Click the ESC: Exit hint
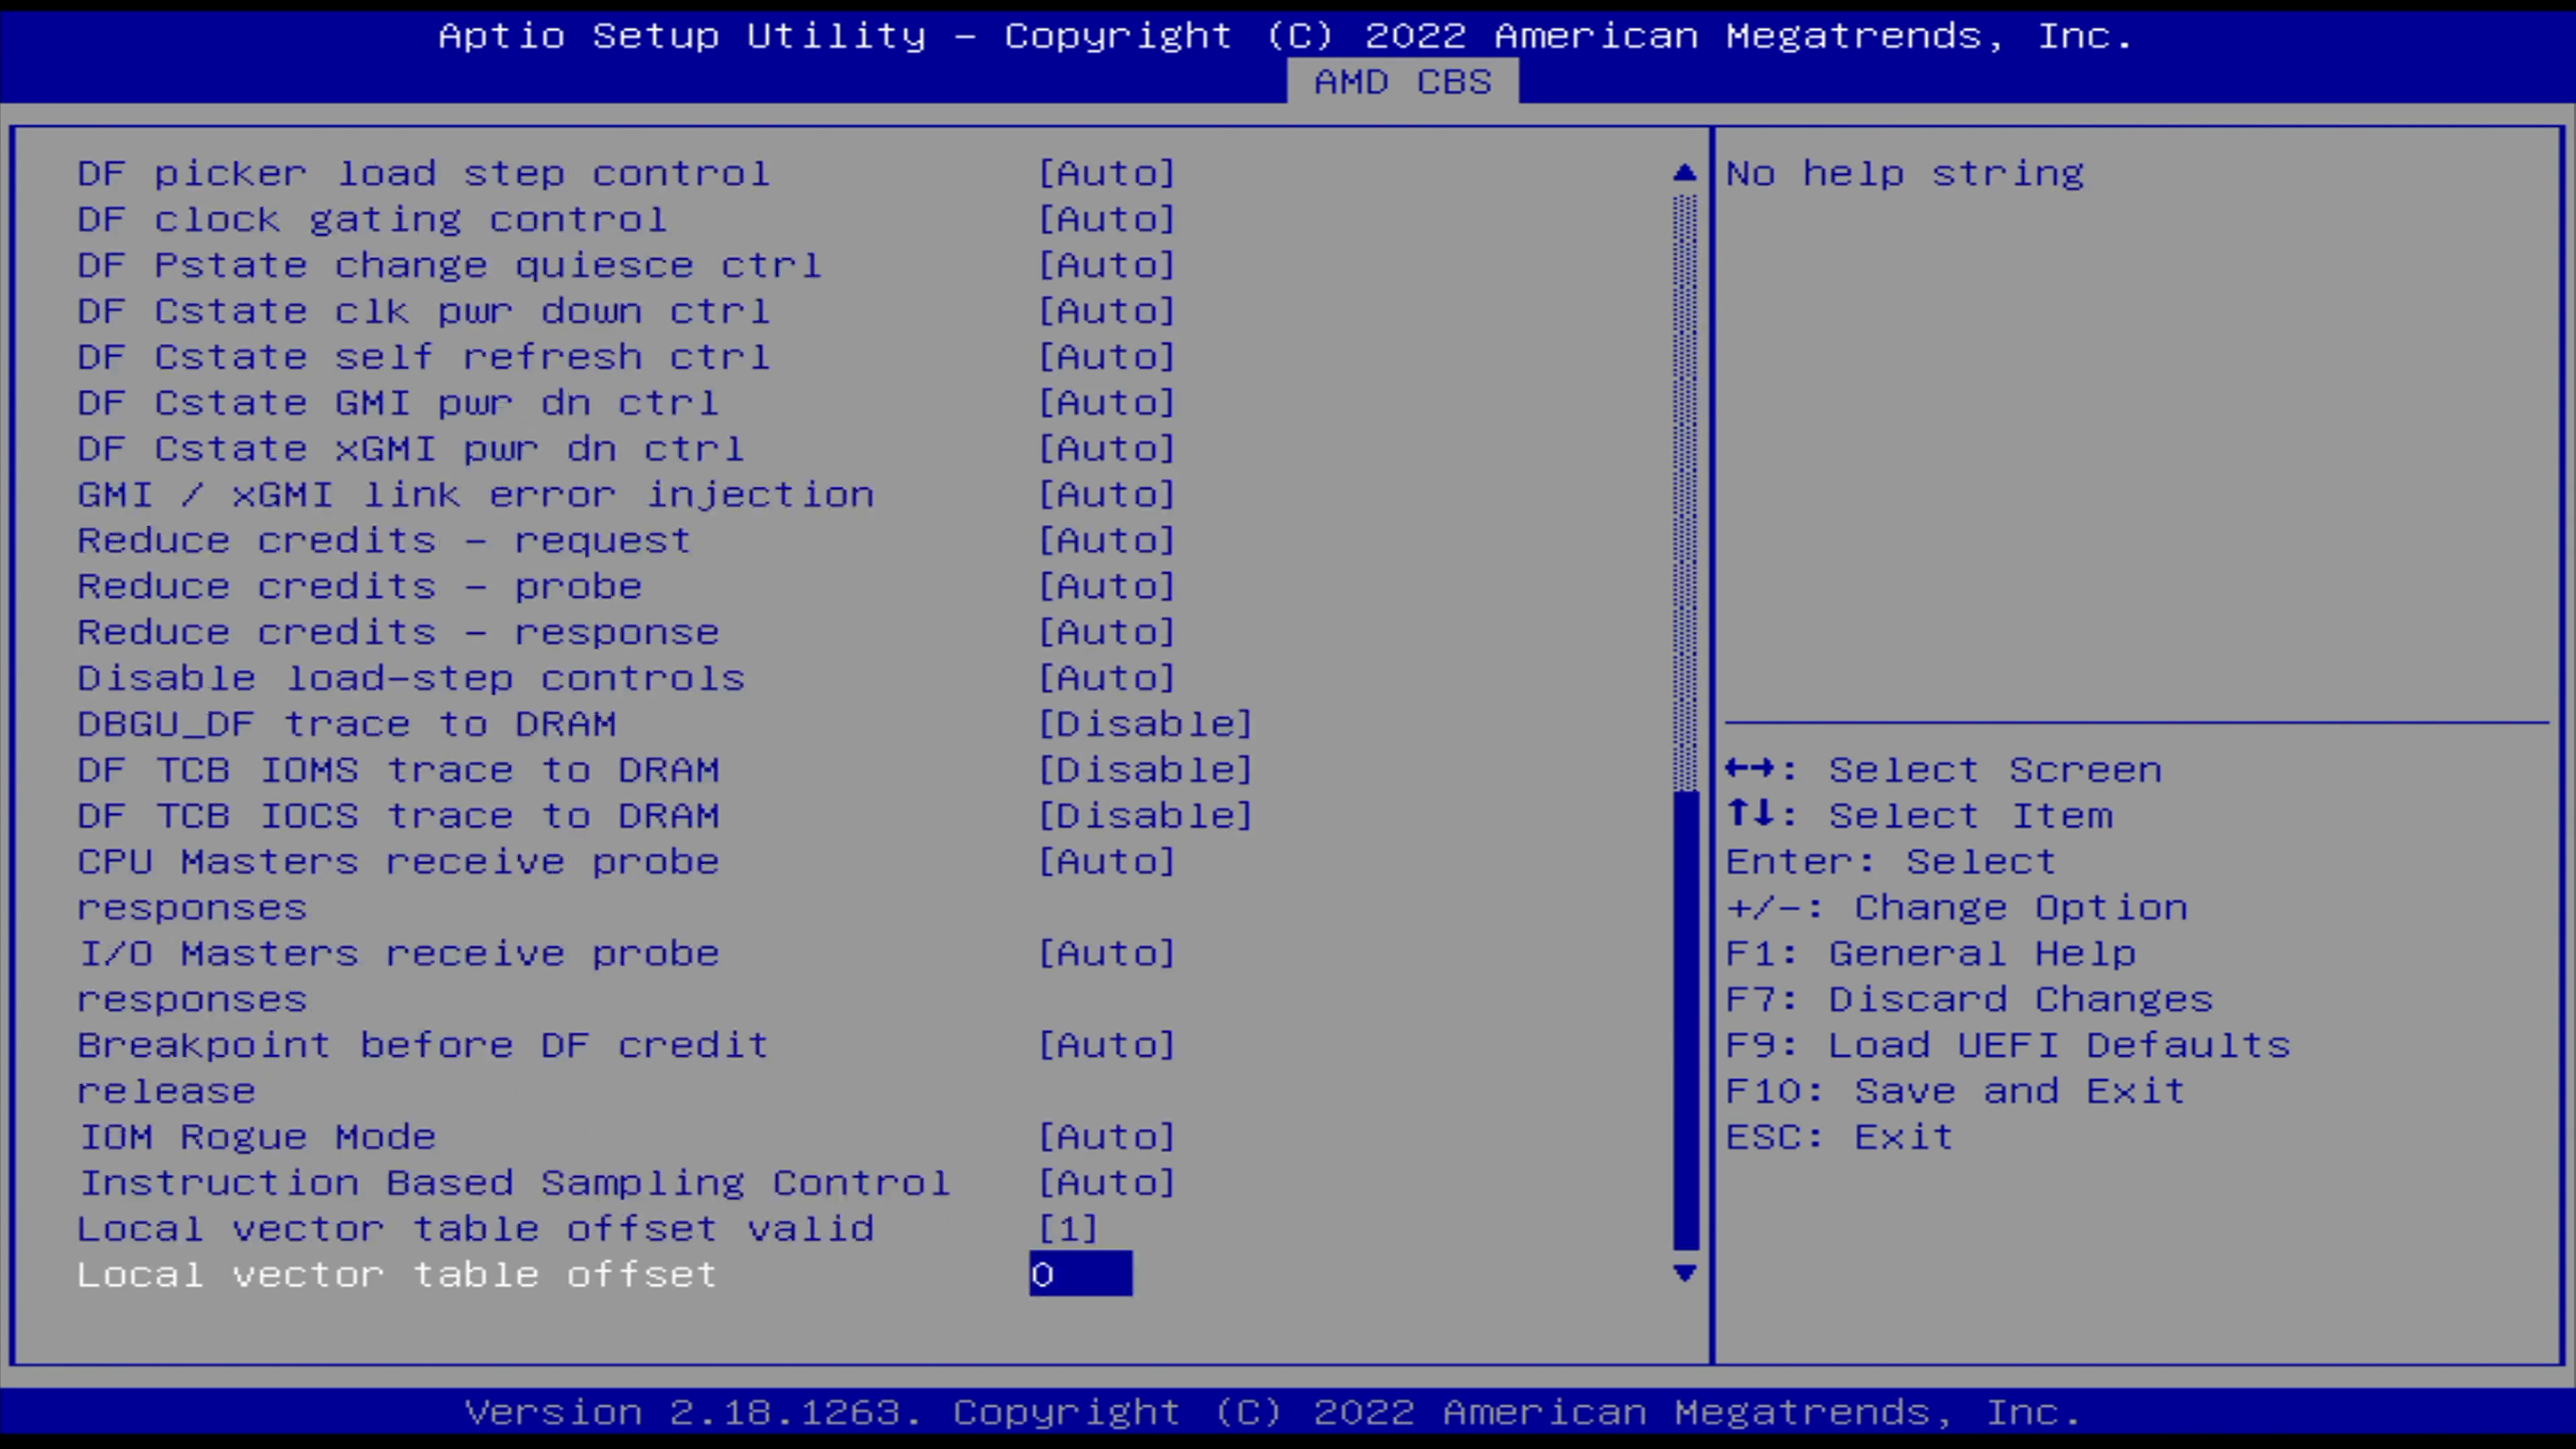2576x1449 pixels. [1840, 1137]
